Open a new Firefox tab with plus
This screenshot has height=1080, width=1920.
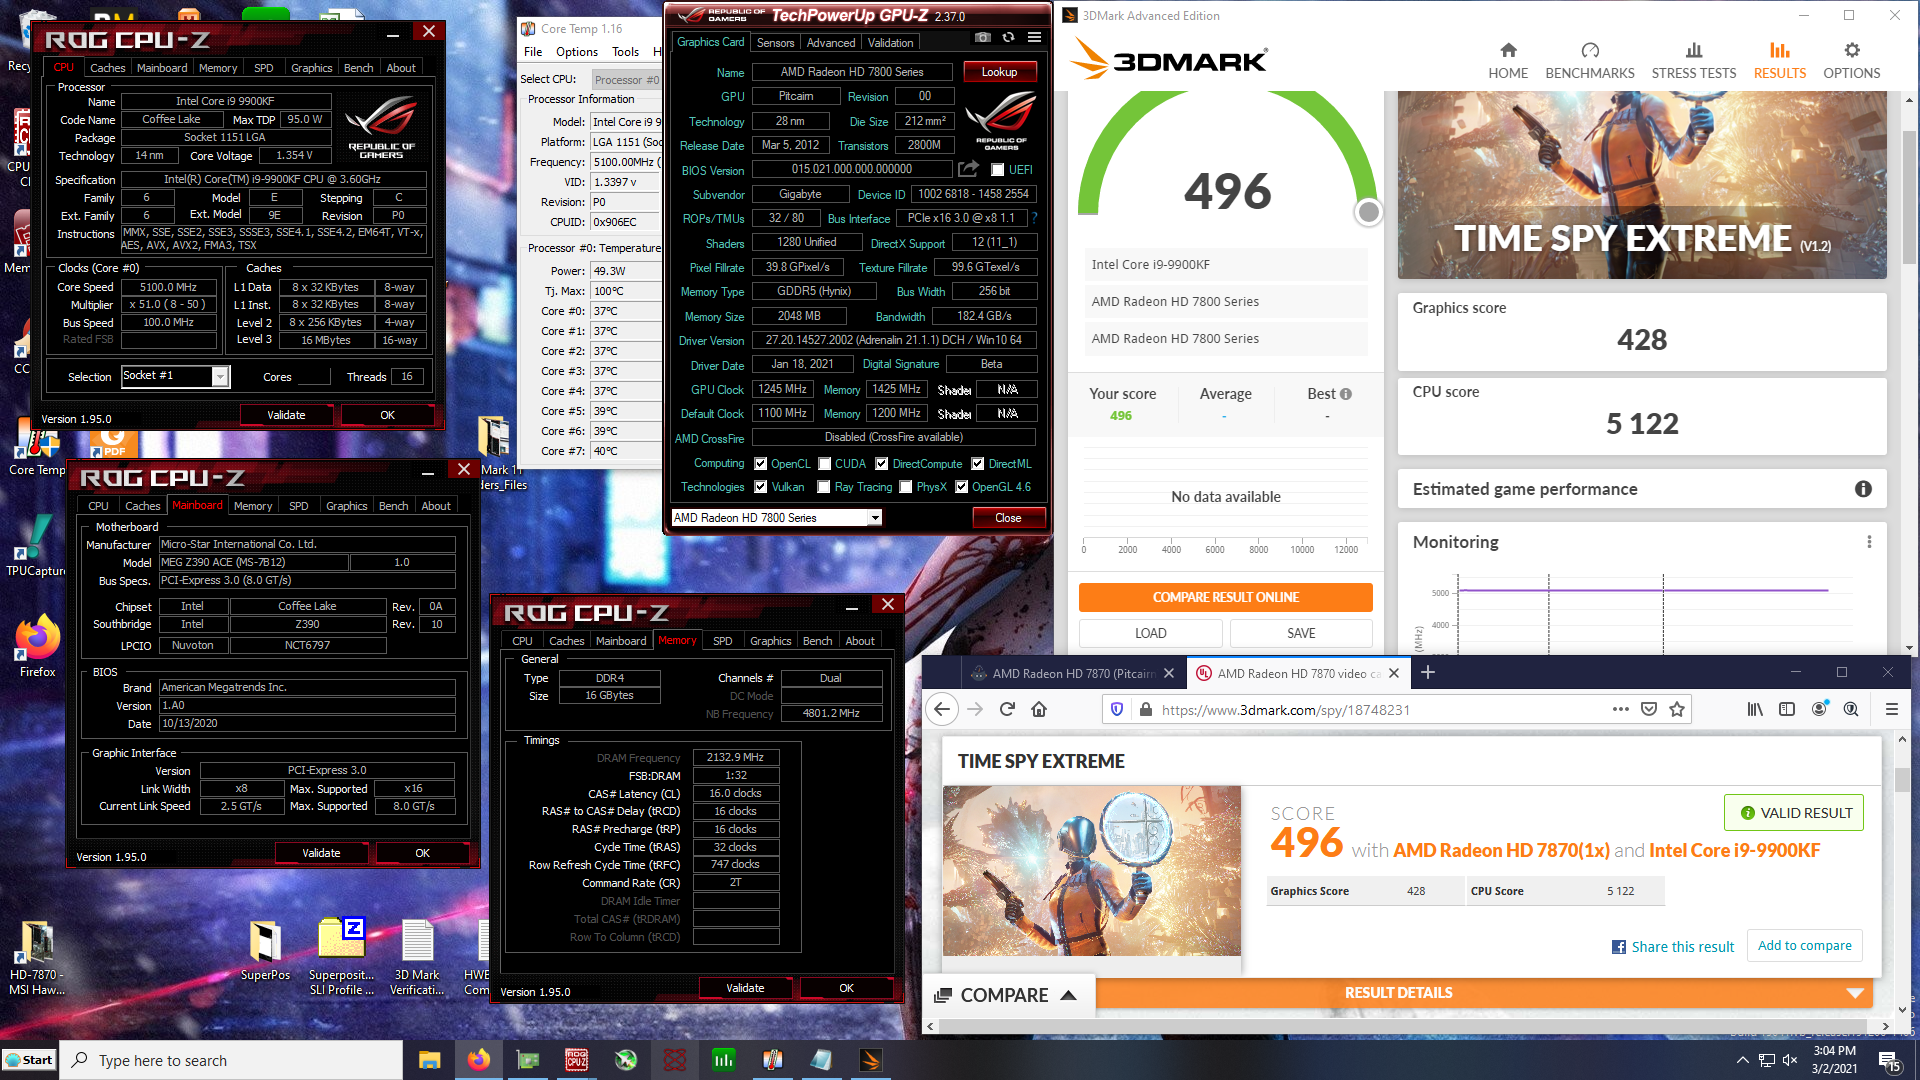pyautogui.click(x=1428, y=672)
